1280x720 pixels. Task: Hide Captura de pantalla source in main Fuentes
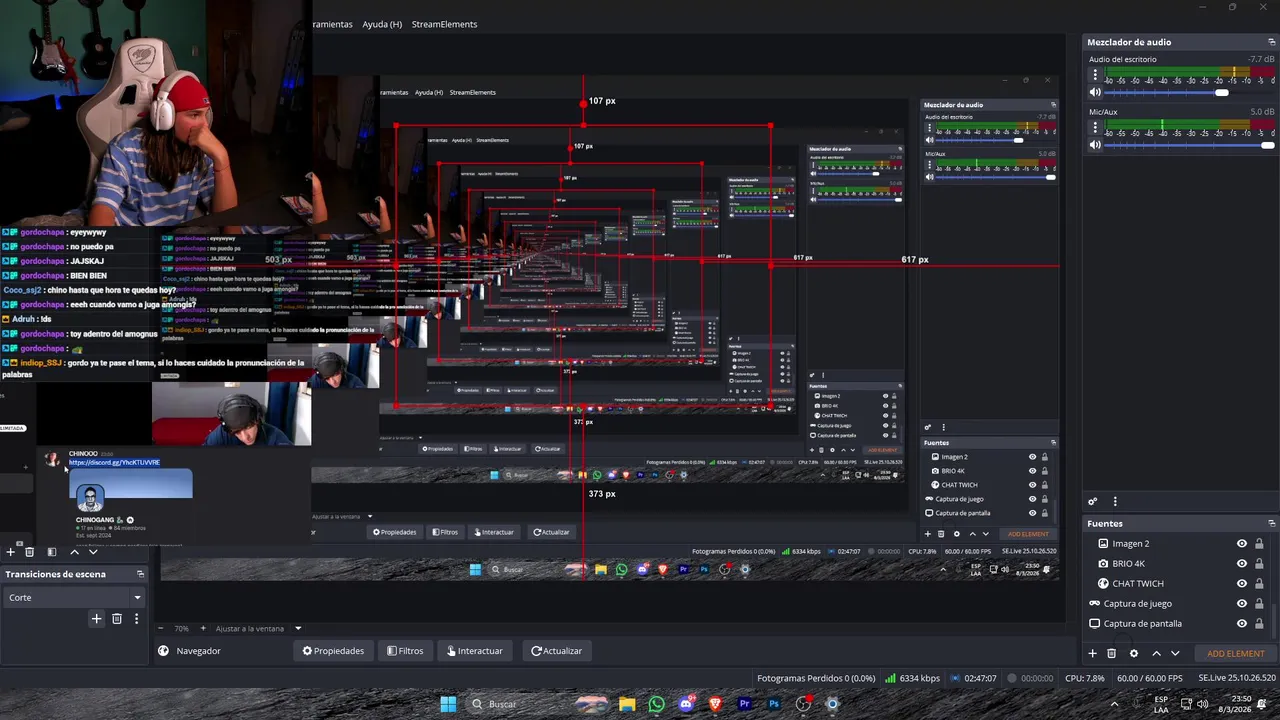[x=1242, y=623]
